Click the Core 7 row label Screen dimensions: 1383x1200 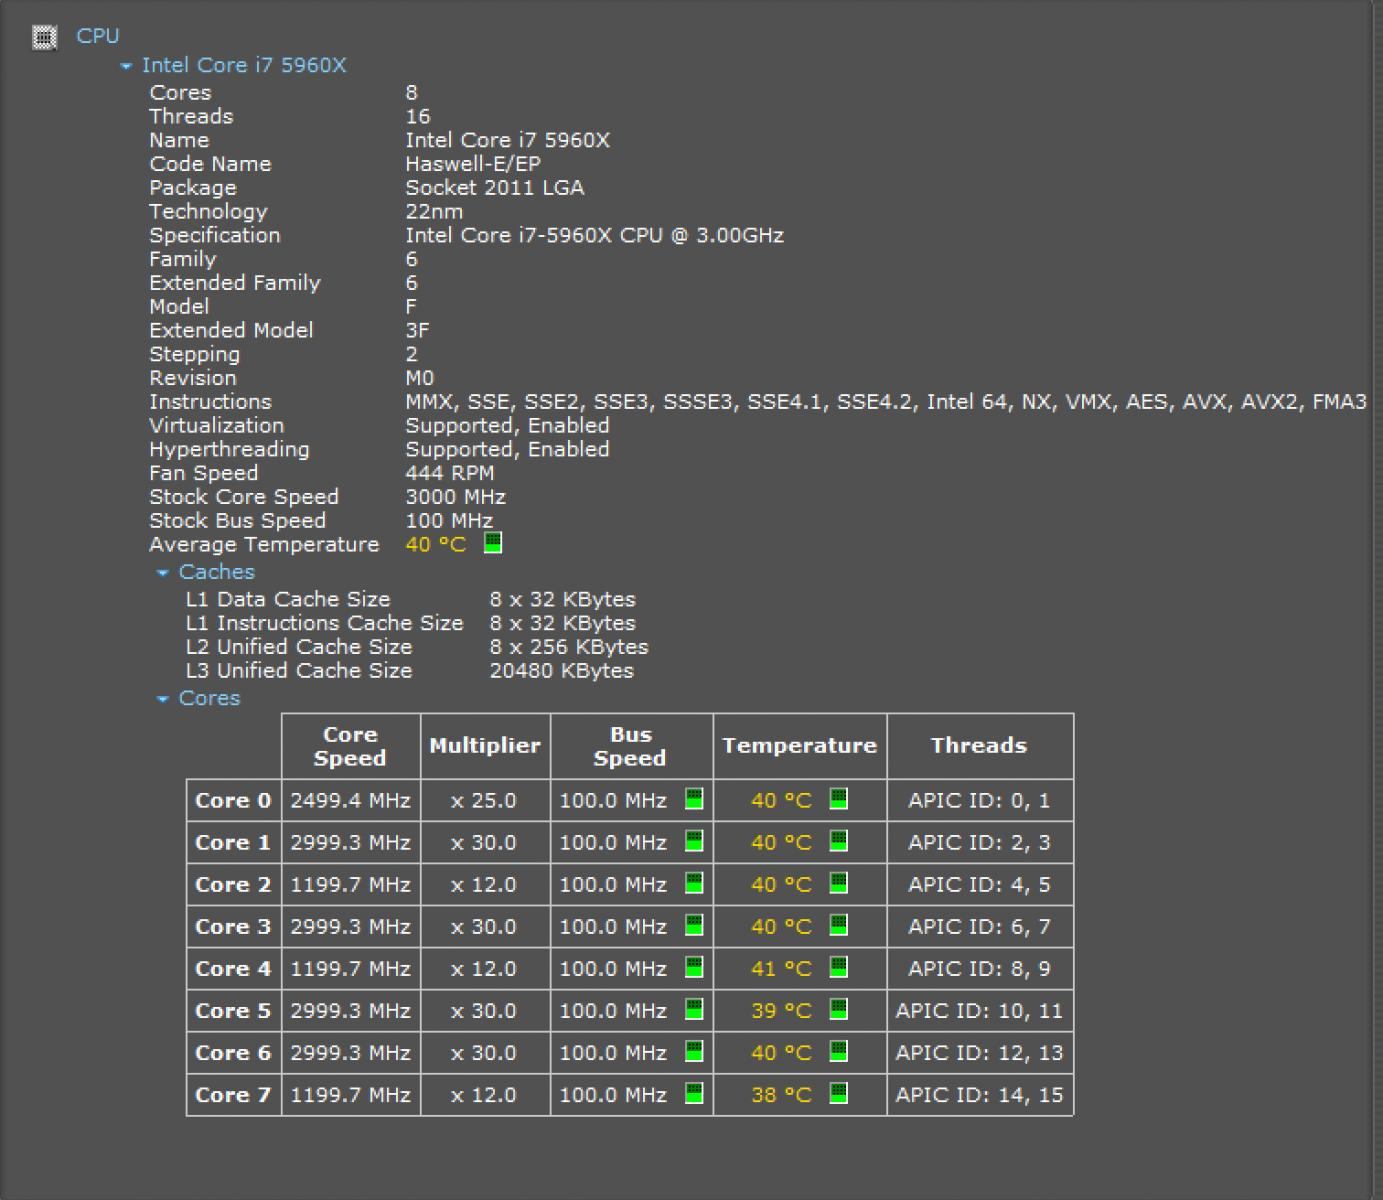233,1095
